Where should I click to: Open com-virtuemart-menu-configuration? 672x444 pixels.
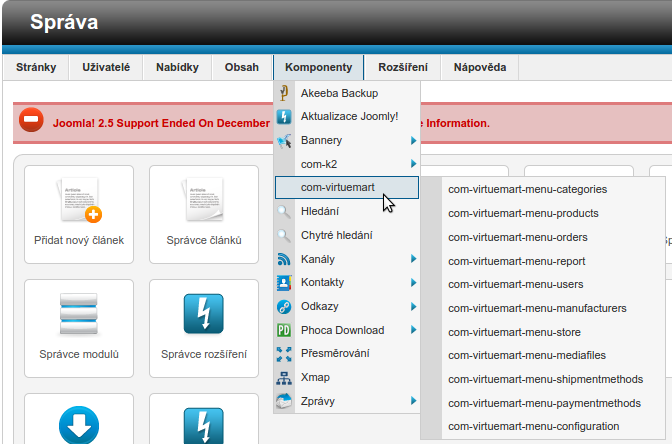coord(533,427)
